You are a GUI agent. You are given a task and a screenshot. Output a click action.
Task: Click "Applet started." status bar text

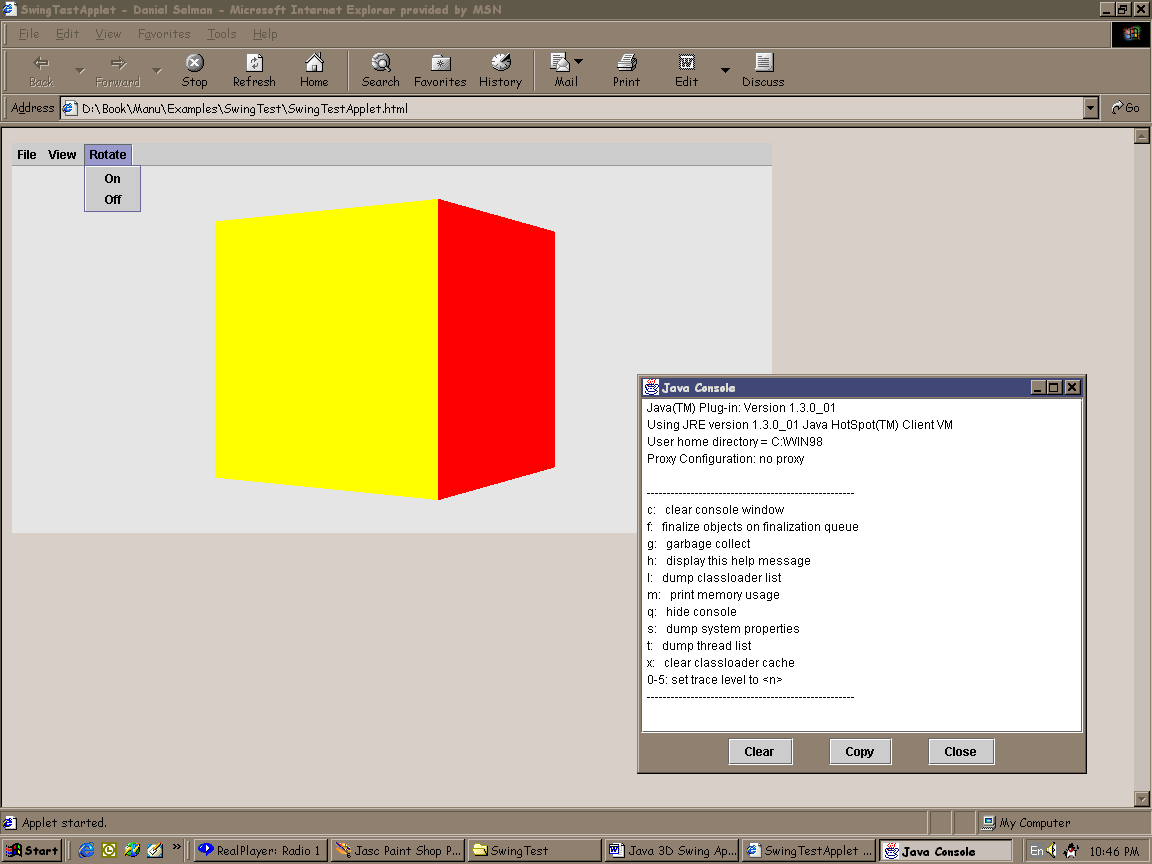(x=65, y=823)
